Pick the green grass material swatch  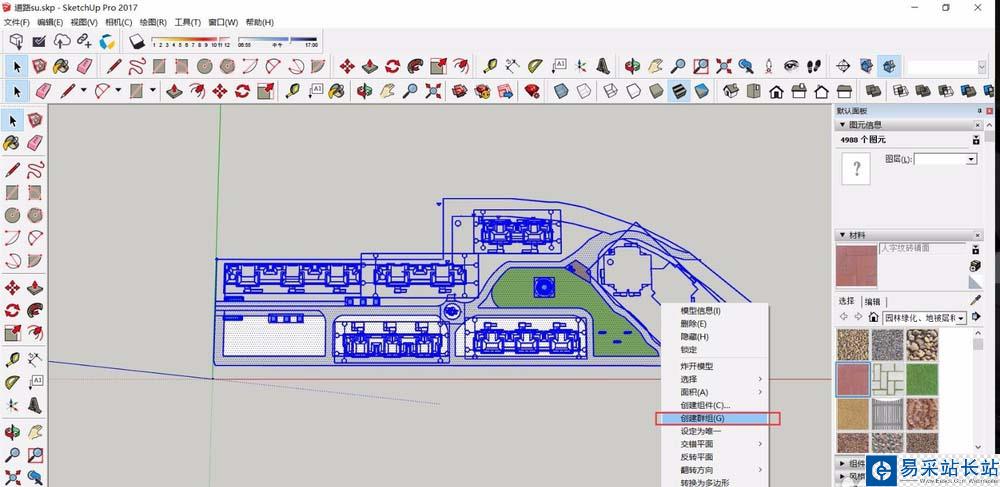pyautogui.click(x=922, y=379)
